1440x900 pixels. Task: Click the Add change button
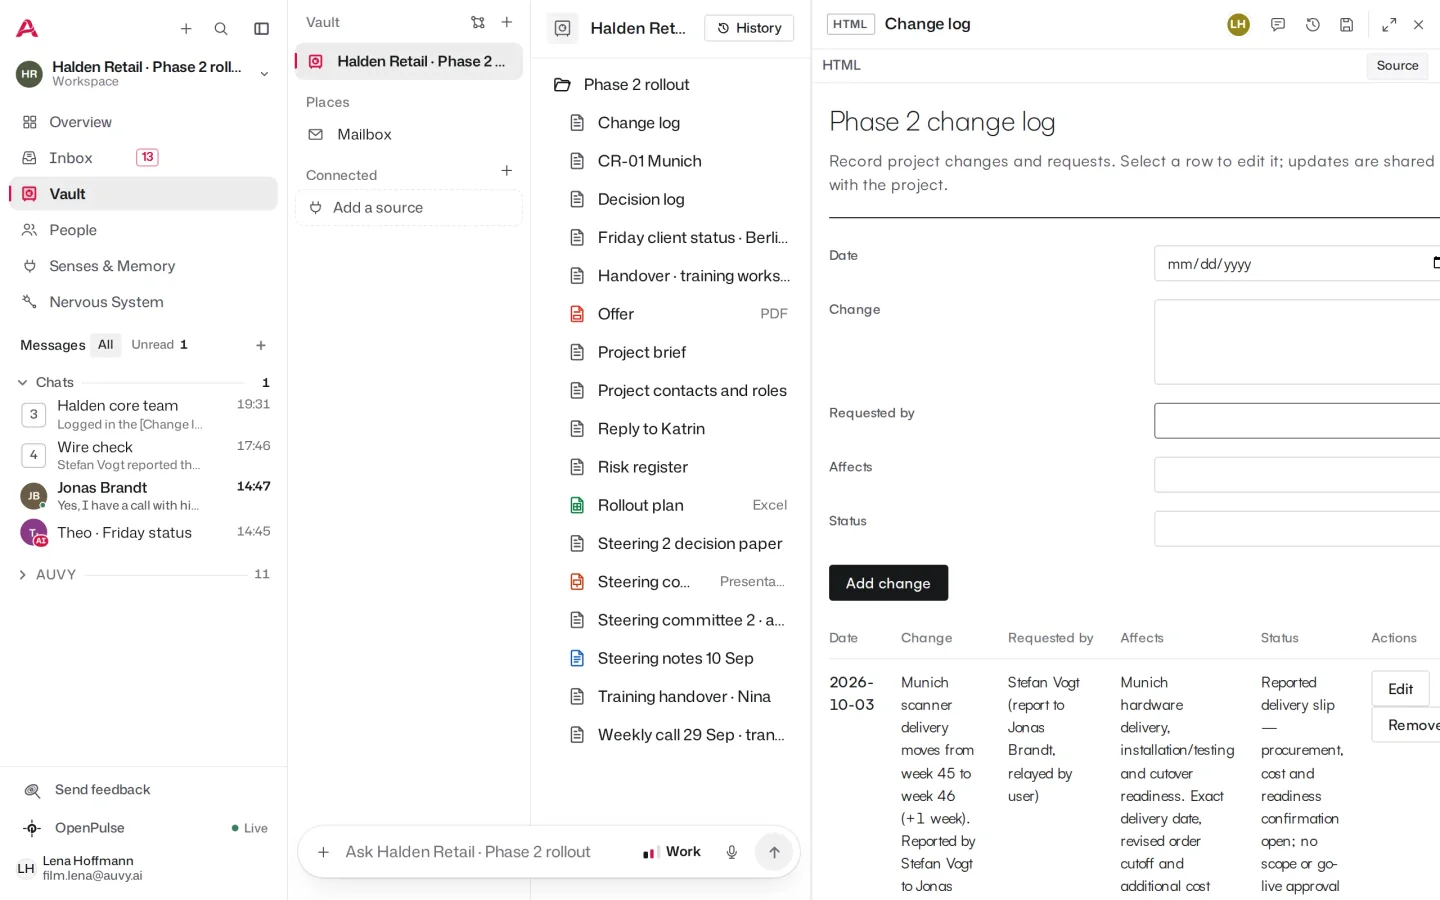888,583
